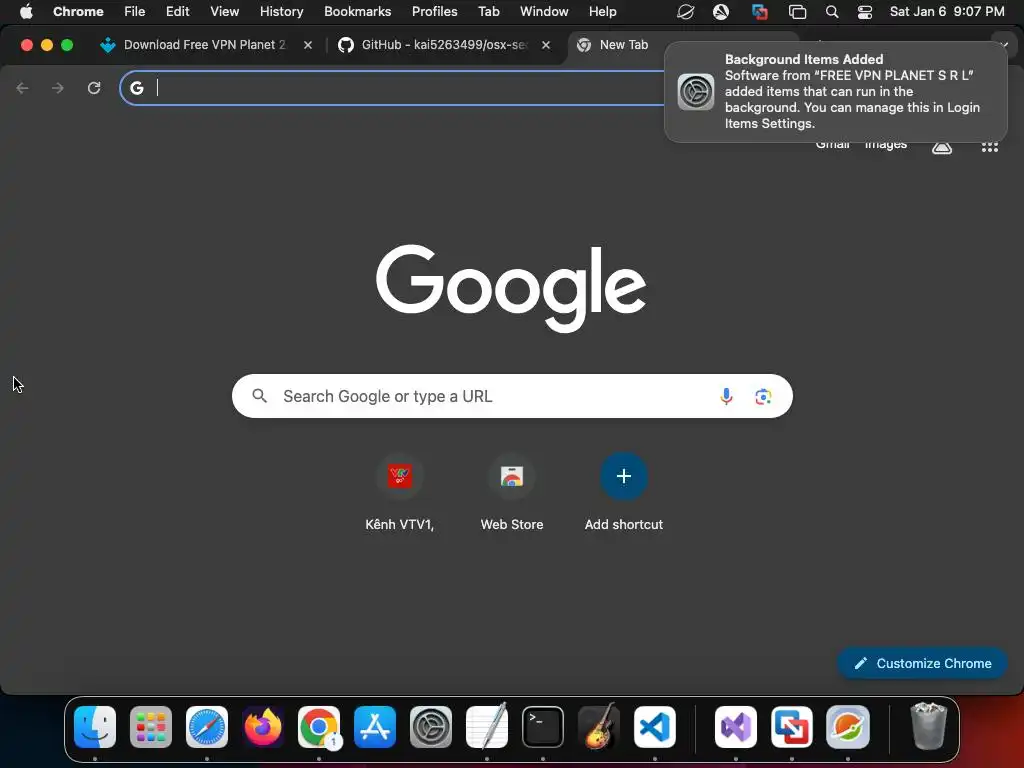Open the Apple menu
The height and width of the screenshot is (768, 1024).
[x=26, y=12]
